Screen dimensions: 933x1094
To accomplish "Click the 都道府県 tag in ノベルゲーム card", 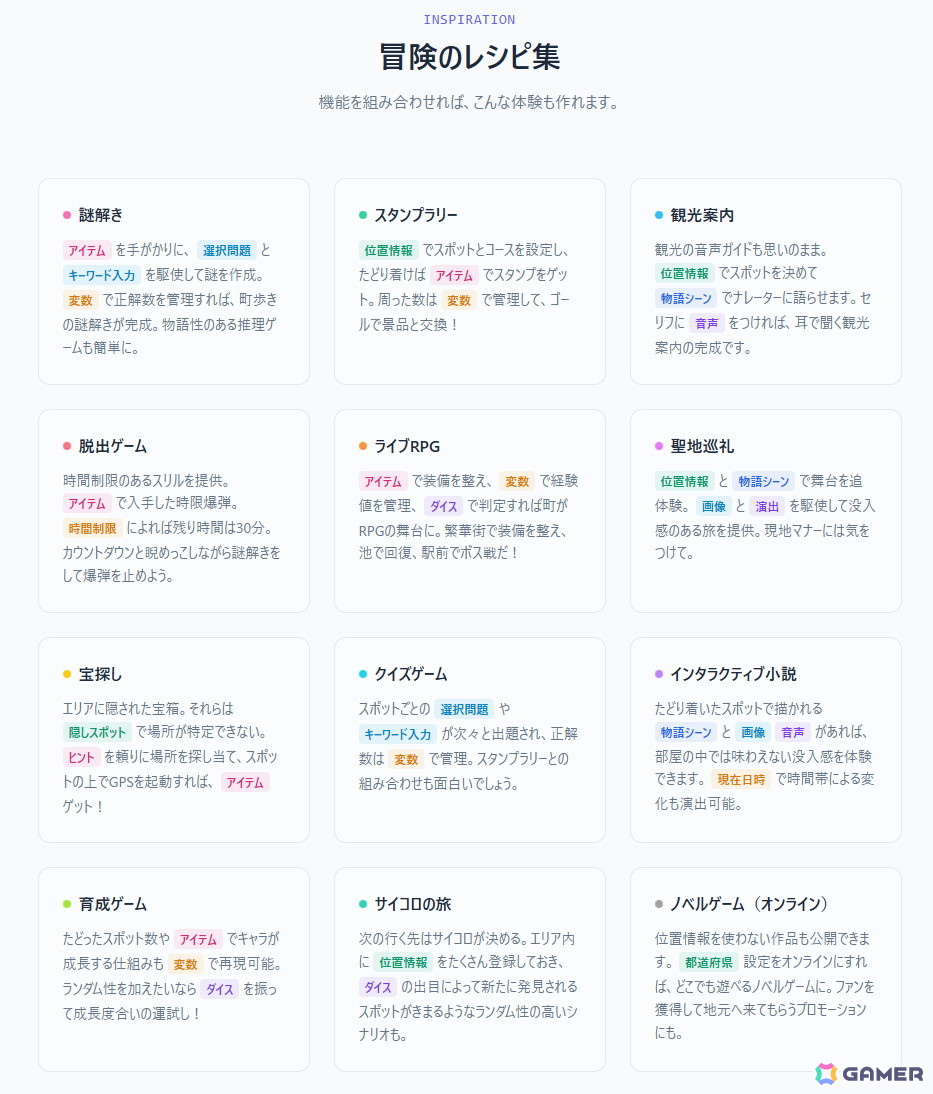I will (x=708, y=962).
